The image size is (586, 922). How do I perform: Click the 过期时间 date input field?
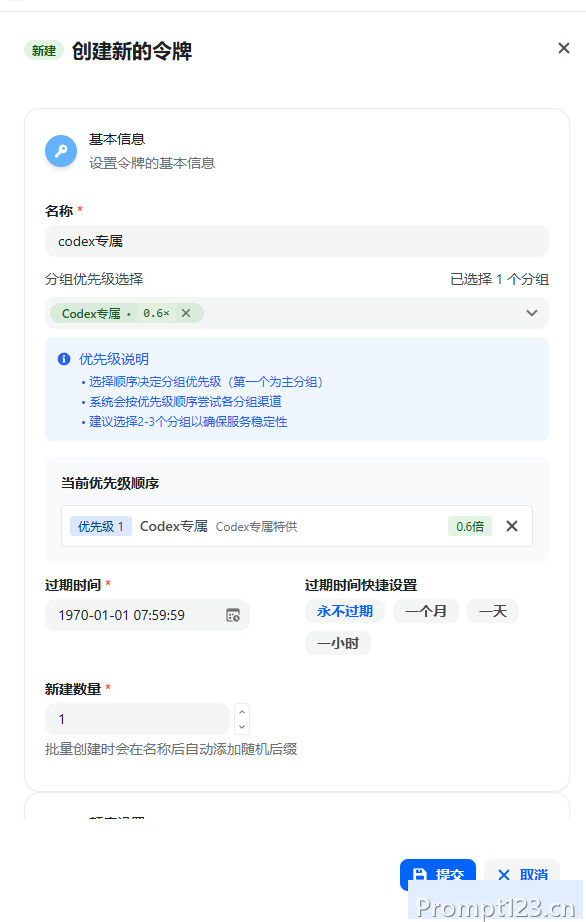(148, 615)
